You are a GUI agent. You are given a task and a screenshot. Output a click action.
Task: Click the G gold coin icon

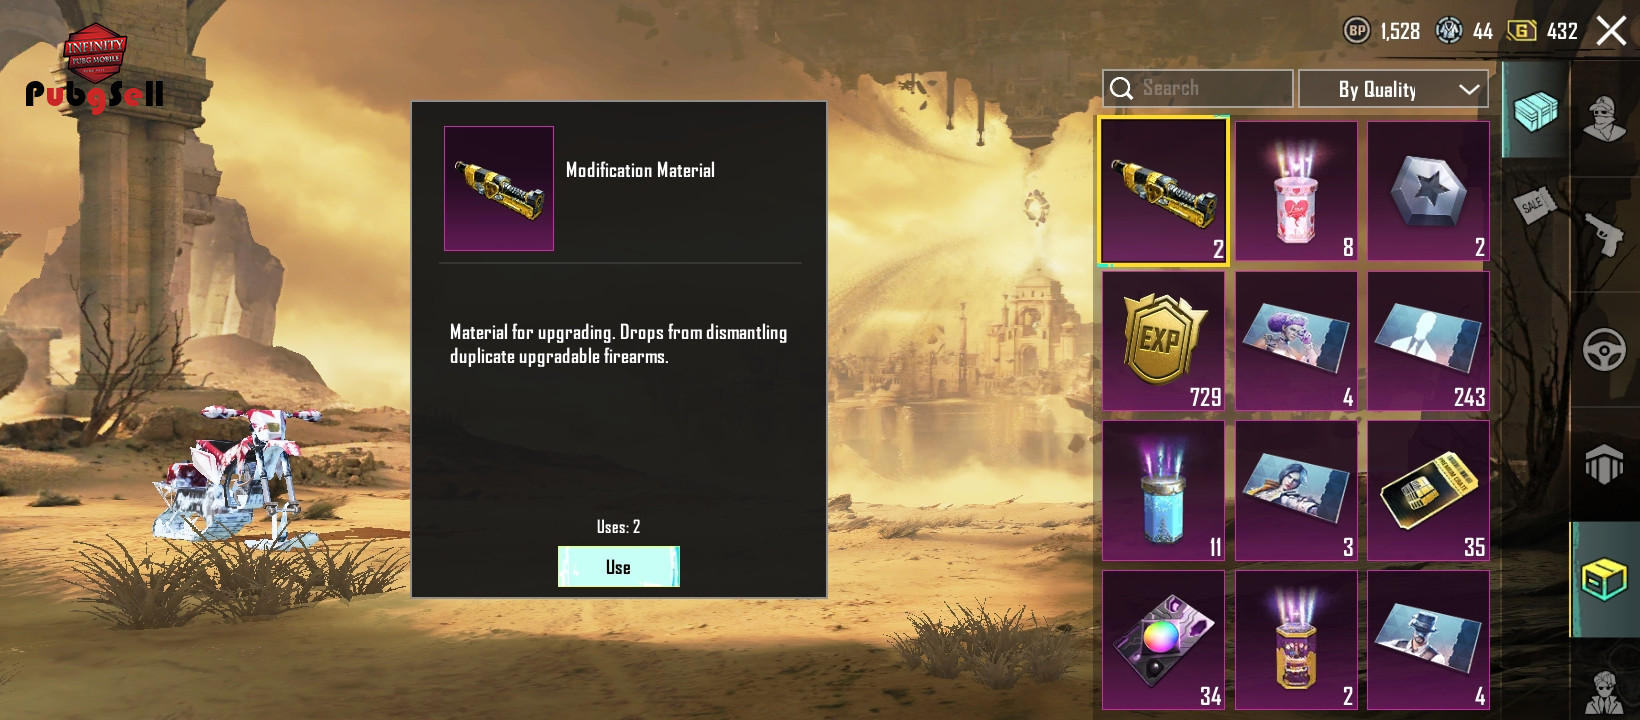click(1521, 31)
